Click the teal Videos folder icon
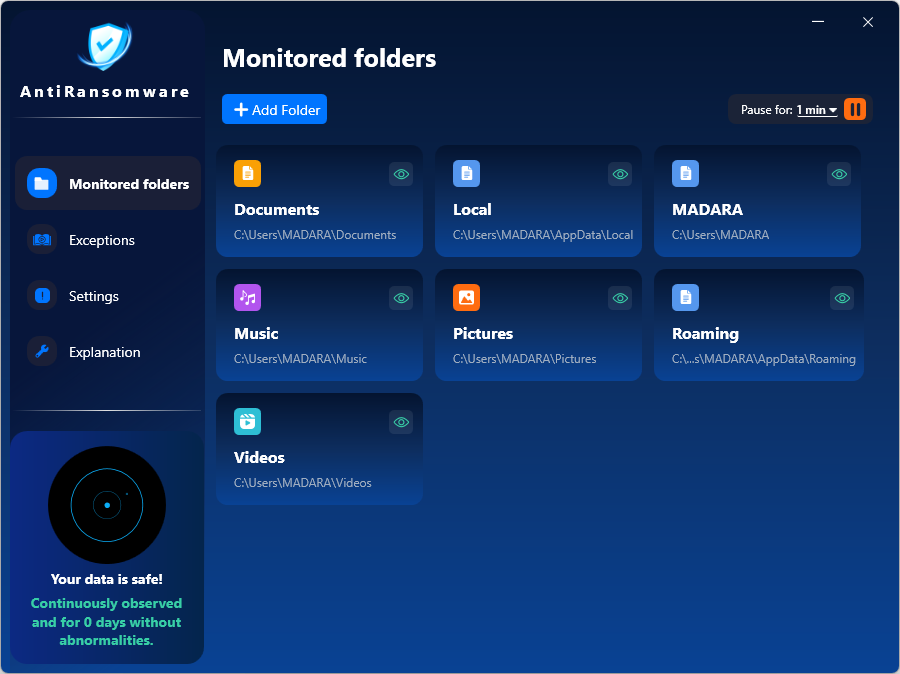This screenshot has width=900, height=674. point(247,421)
